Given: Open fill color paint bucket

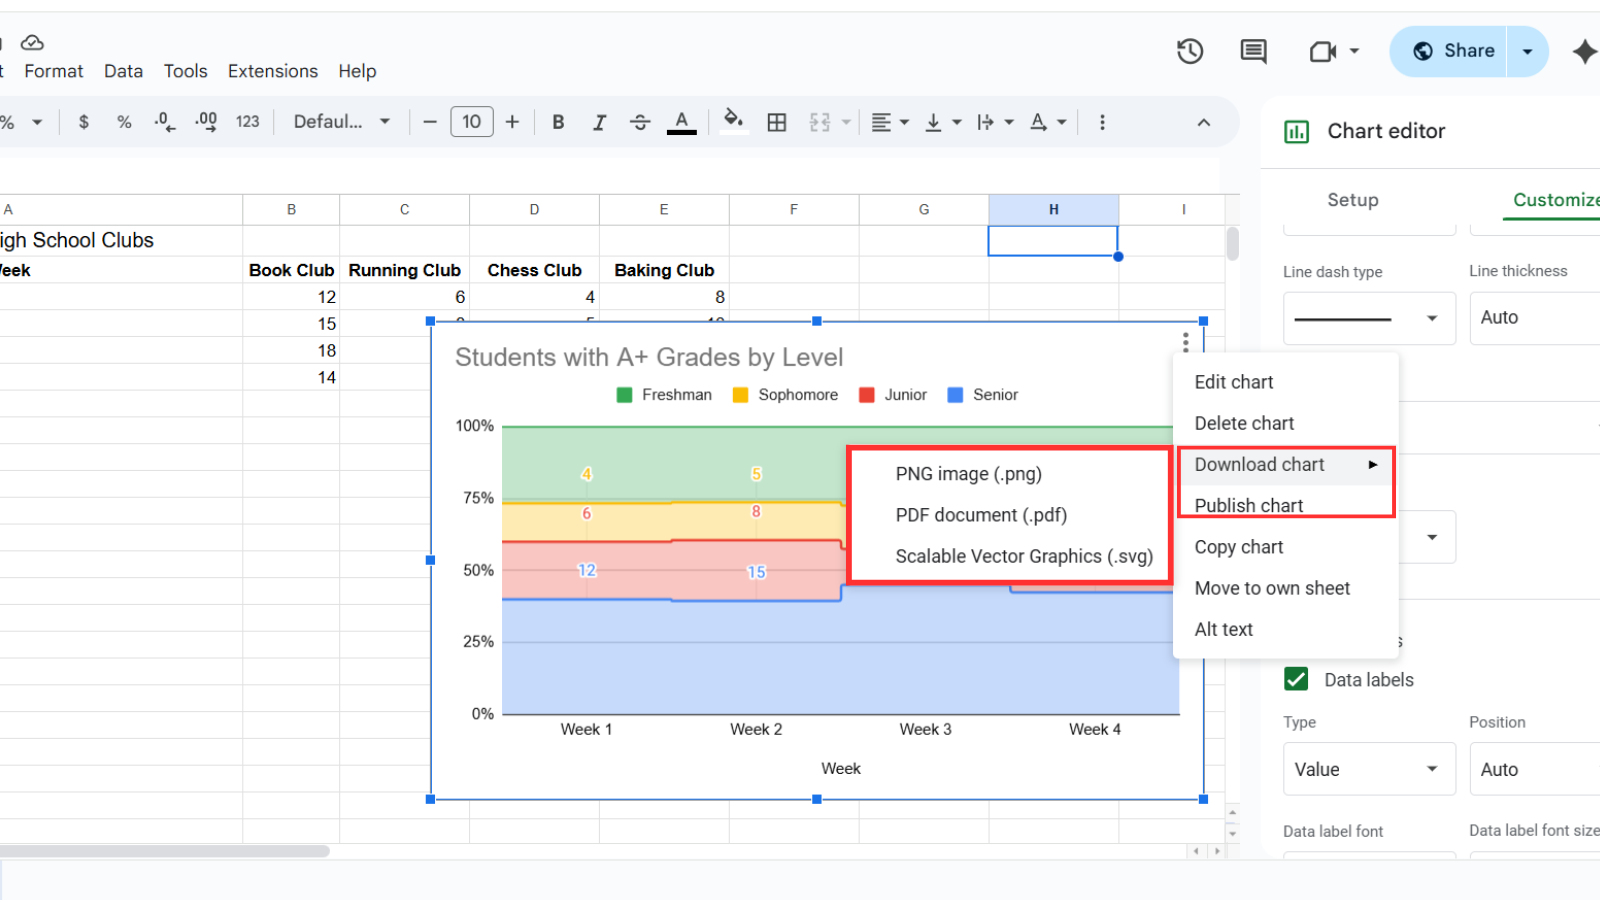Looking at the screenshot, I should coord(734,120).
